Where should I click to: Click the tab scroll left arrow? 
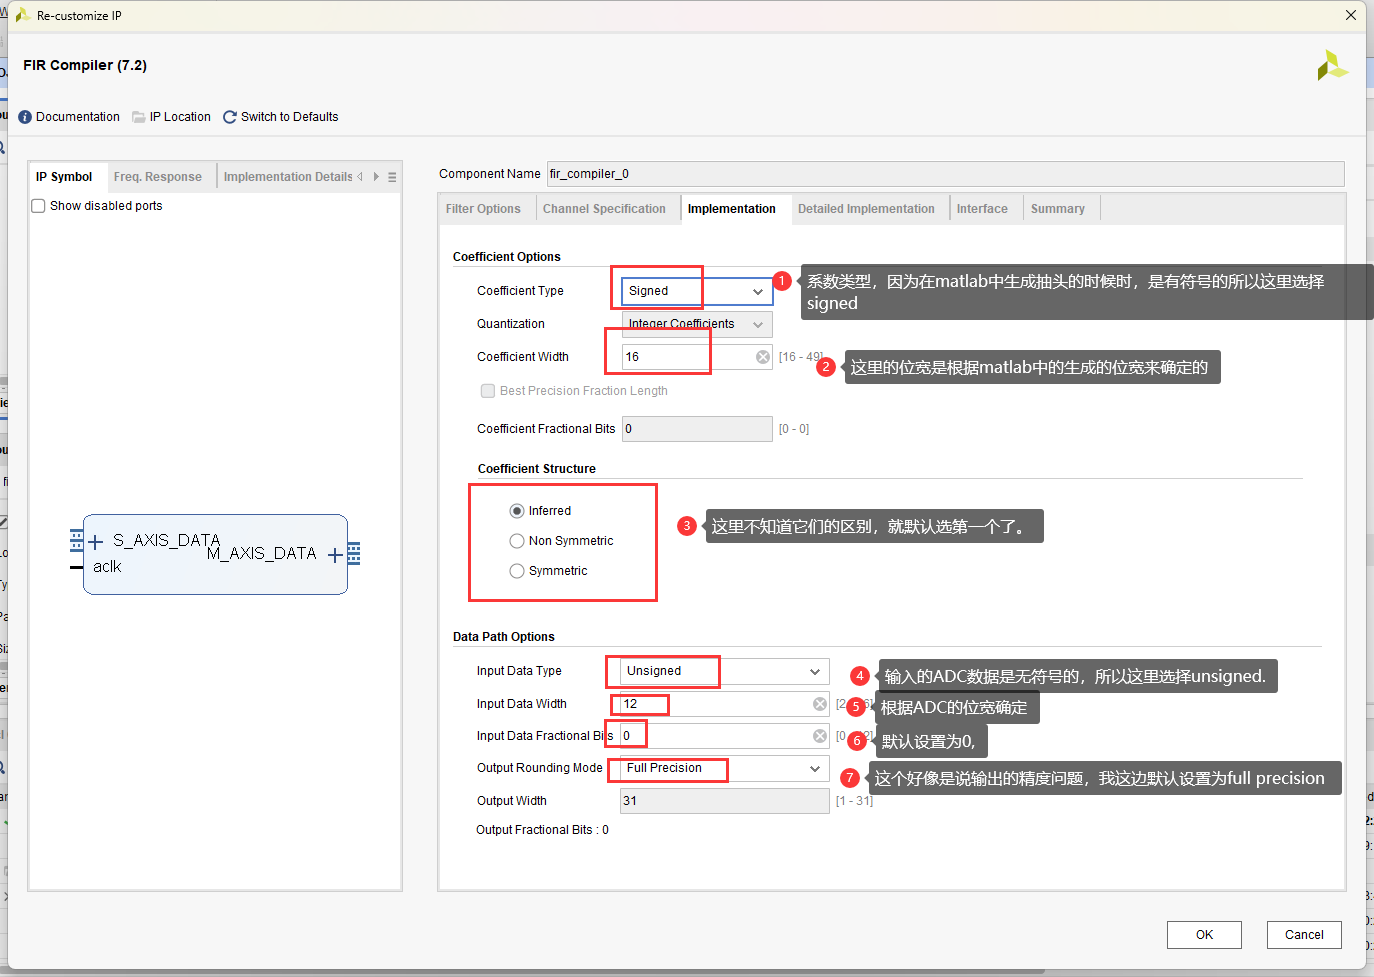tap(360, 177)
